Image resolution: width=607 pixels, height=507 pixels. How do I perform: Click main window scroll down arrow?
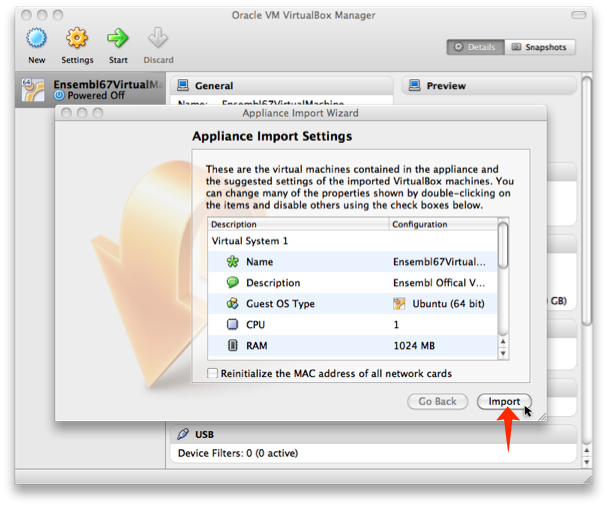(587, 462)
